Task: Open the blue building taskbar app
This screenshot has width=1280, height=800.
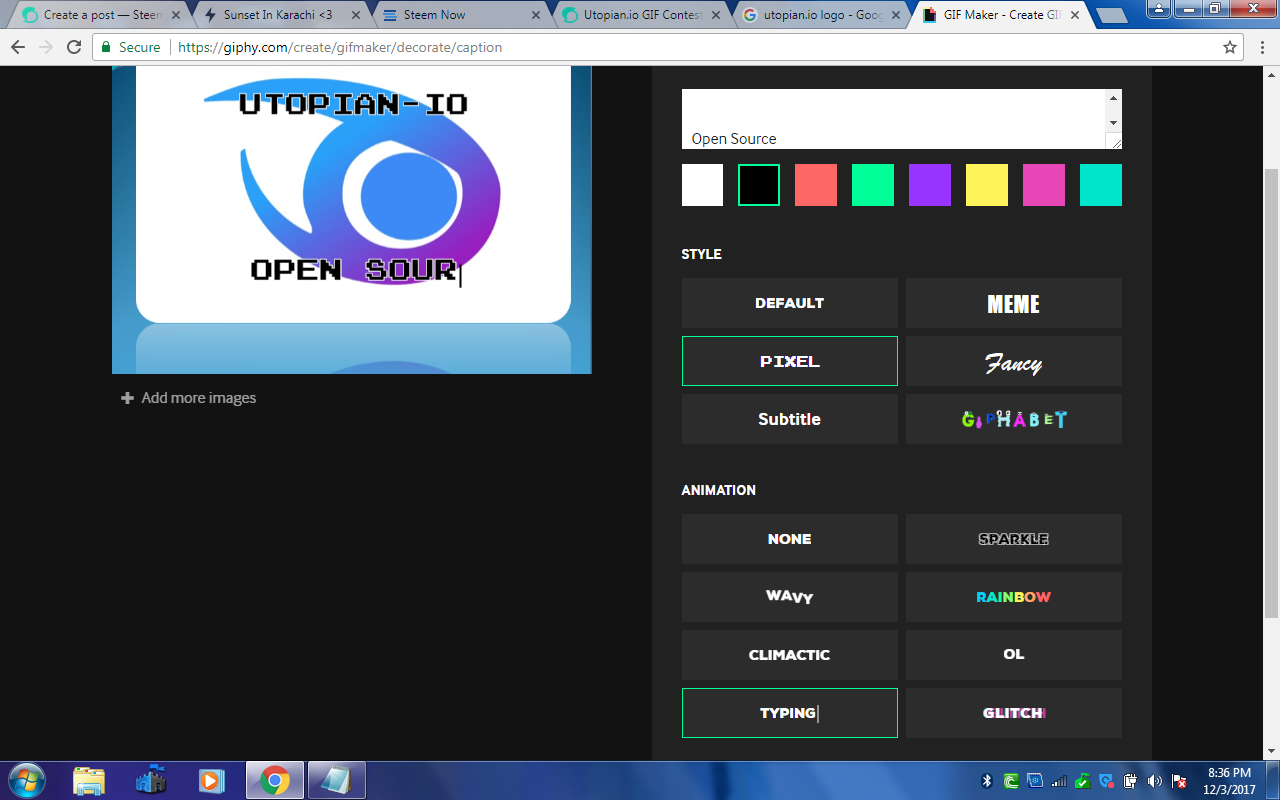Action: [151, 780]
